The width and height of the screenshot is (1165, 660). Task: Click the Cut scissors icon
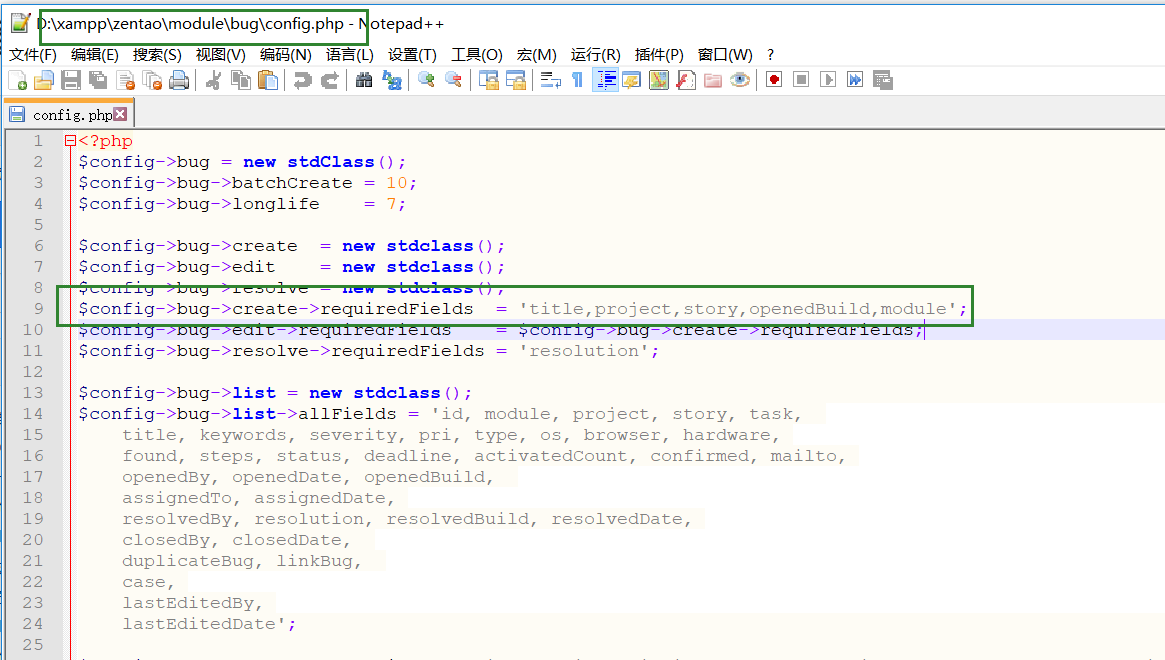(x=213, y=80)
